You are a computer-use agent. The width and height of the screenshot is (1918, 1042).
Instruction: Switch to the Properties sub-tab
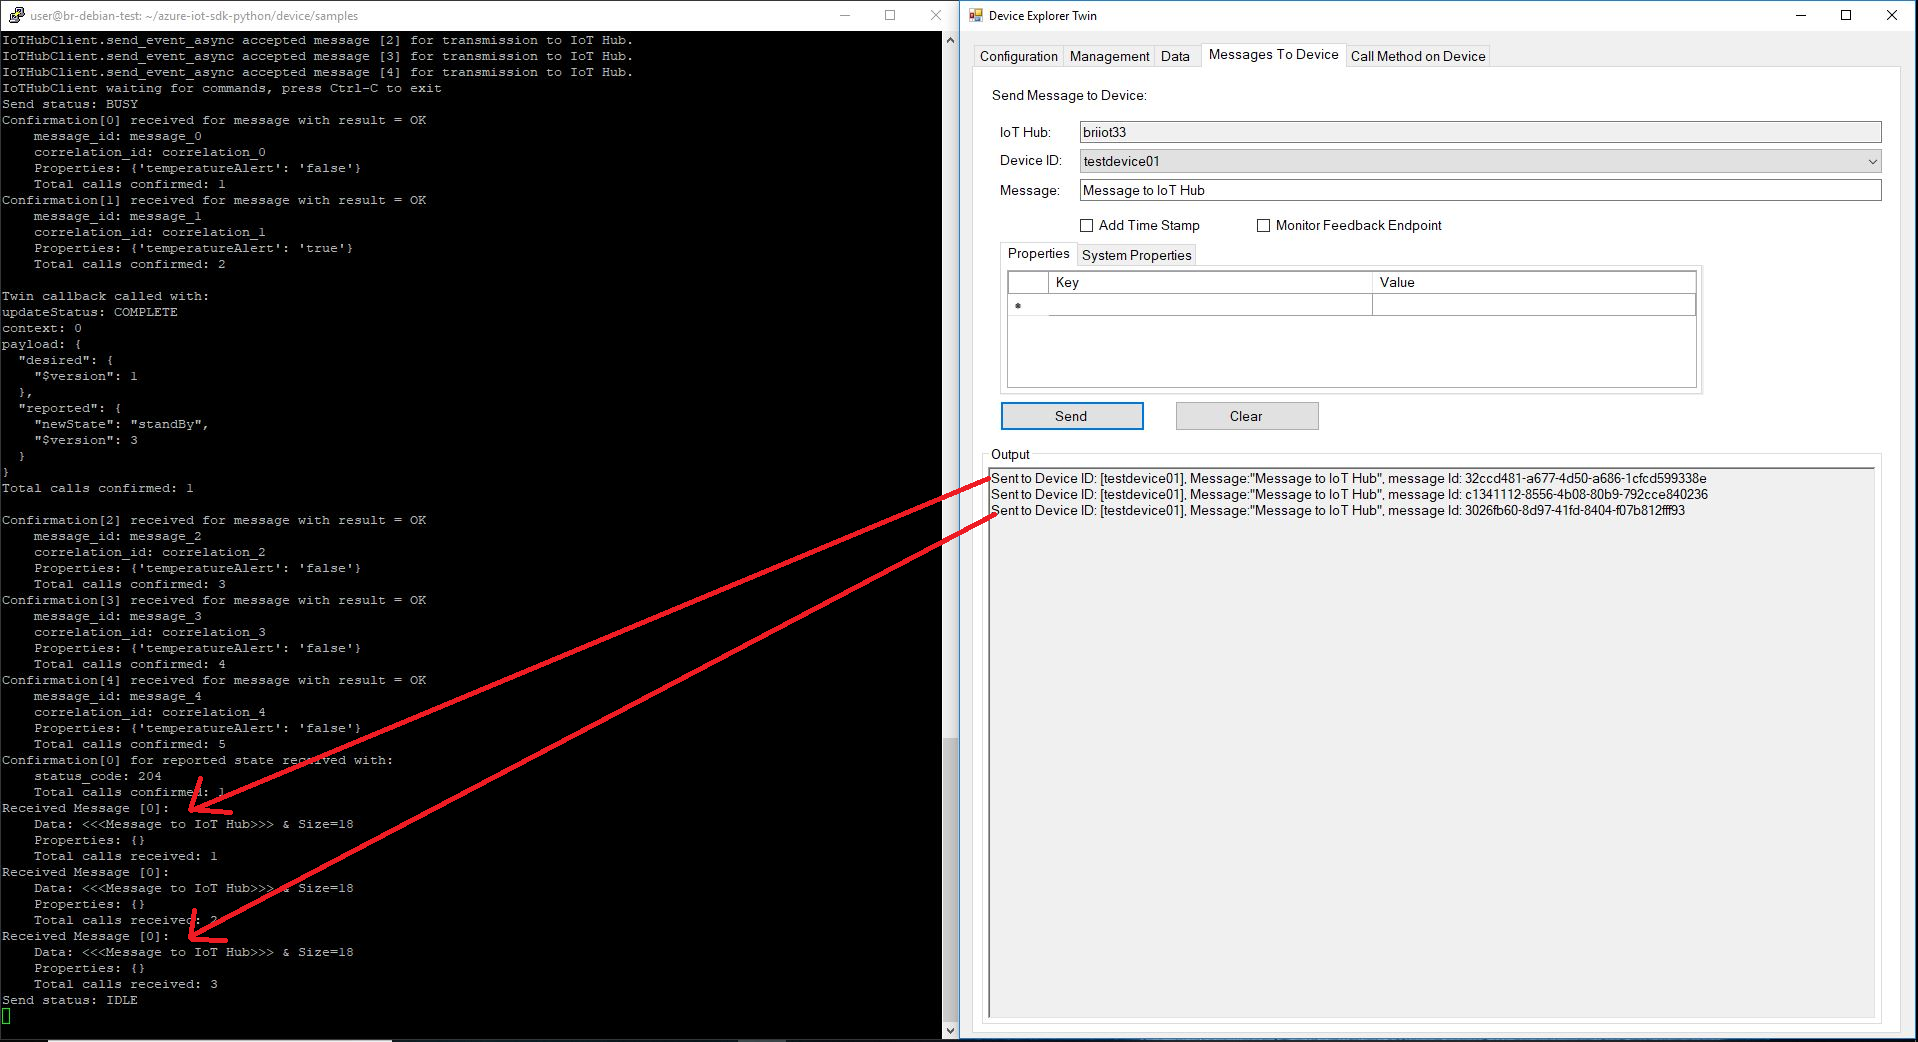click(x=1038, y=254)
